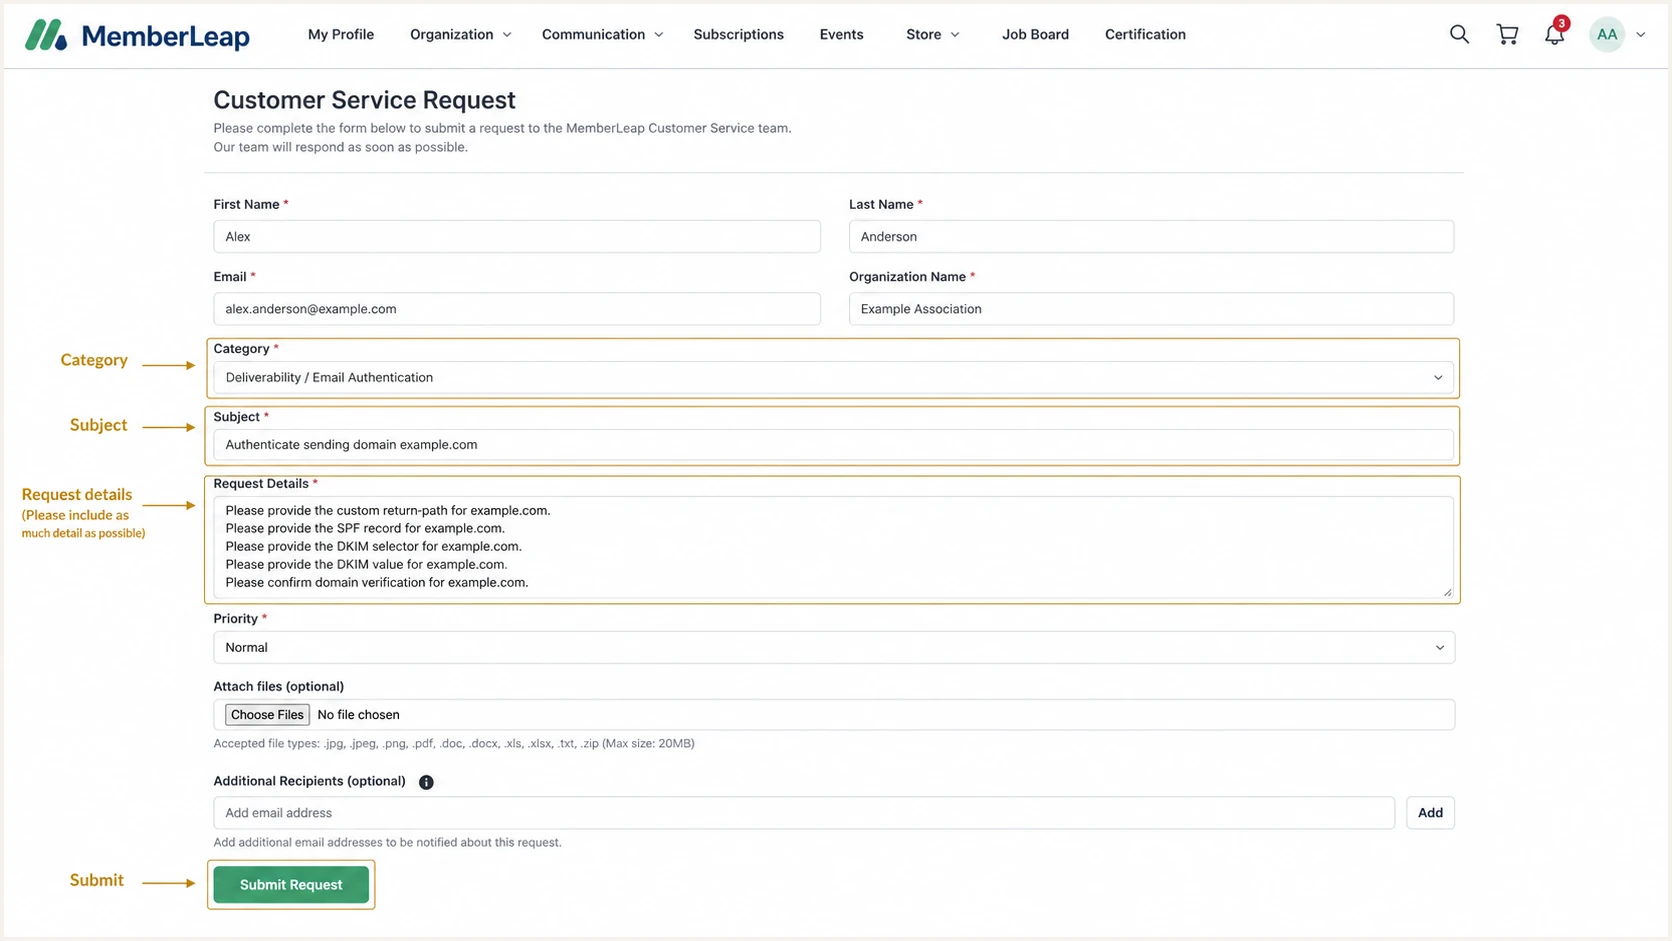The image size is (1672, 941).
Task: Go to My Profile
Action: (341, 34)
